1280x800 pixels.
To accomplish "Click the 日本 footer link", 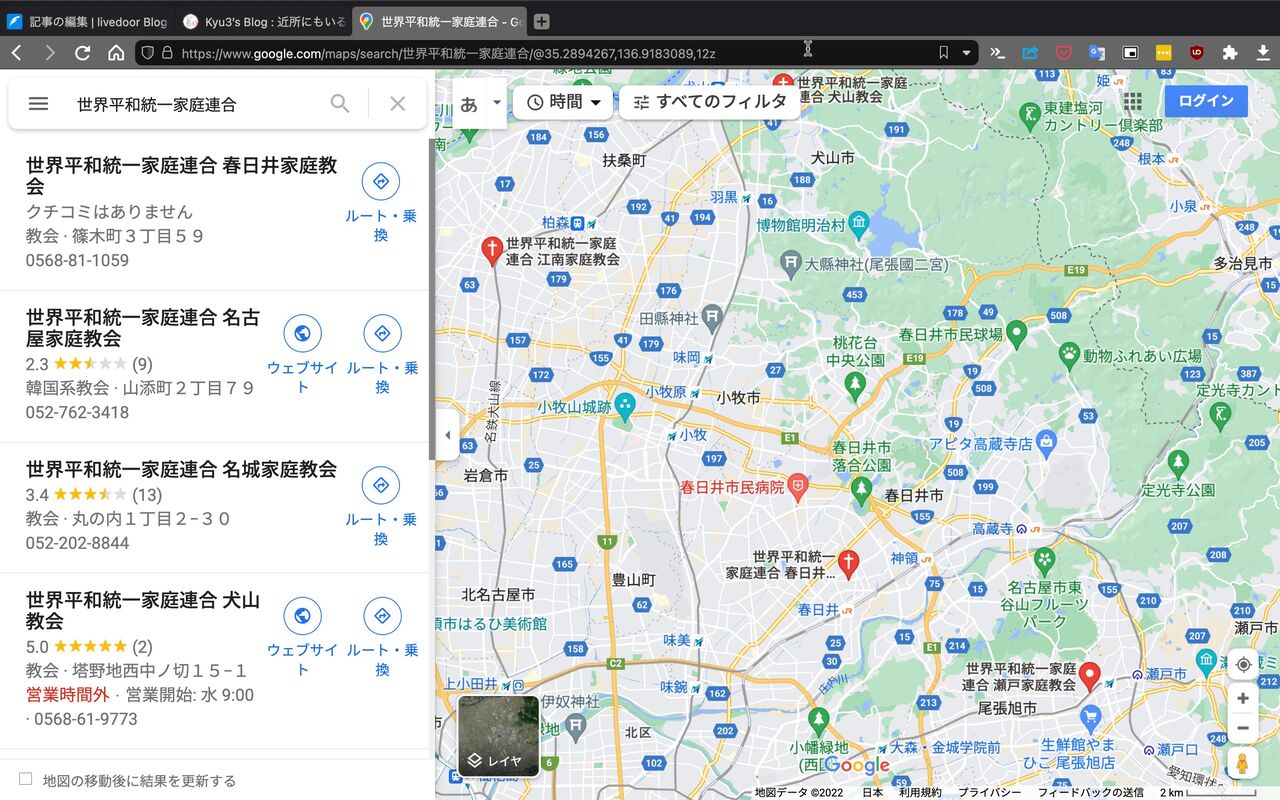I will tap(873, 792).
